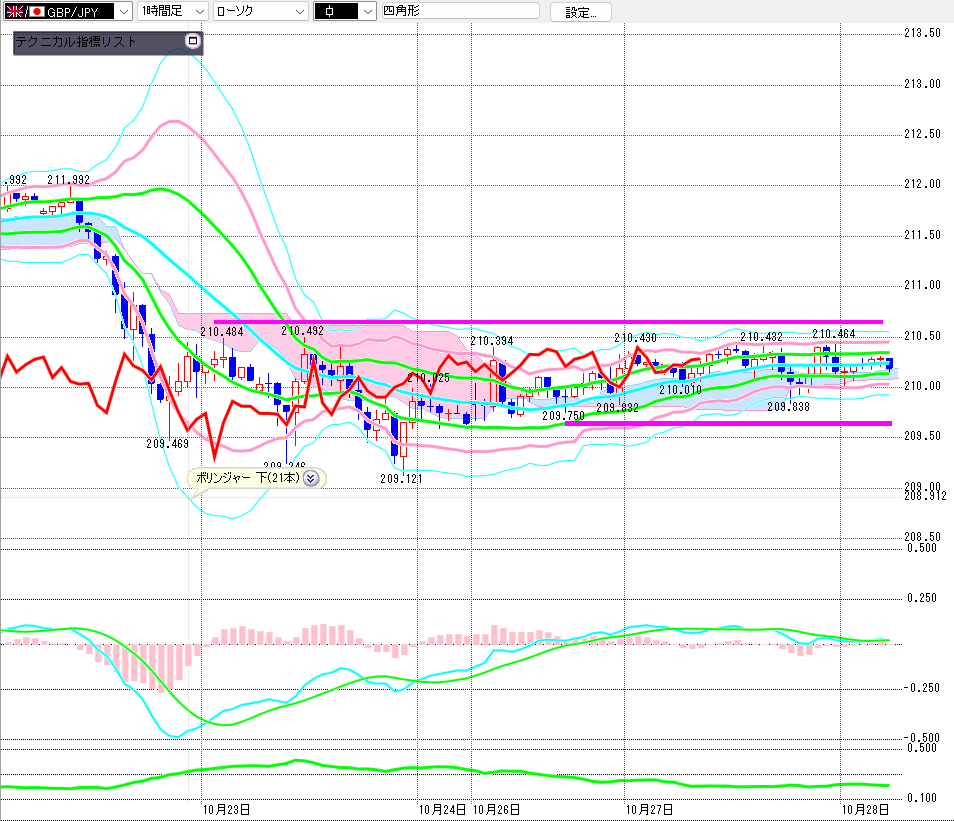Click the 210.484 price label

[221, 332]
